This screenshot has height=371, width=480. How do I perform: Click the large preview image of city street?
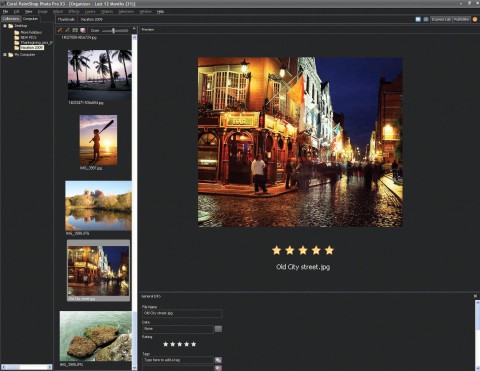300,142
